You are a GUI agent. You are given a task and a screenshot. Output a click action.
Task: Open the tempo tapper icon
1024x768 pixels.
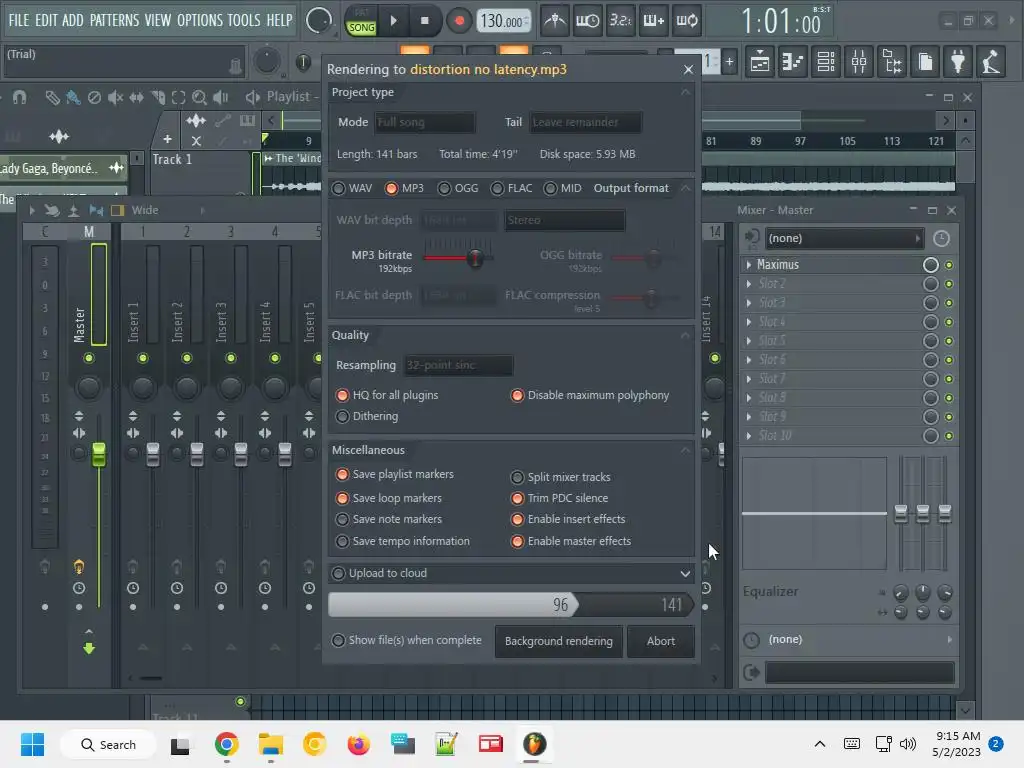[991, 62]
